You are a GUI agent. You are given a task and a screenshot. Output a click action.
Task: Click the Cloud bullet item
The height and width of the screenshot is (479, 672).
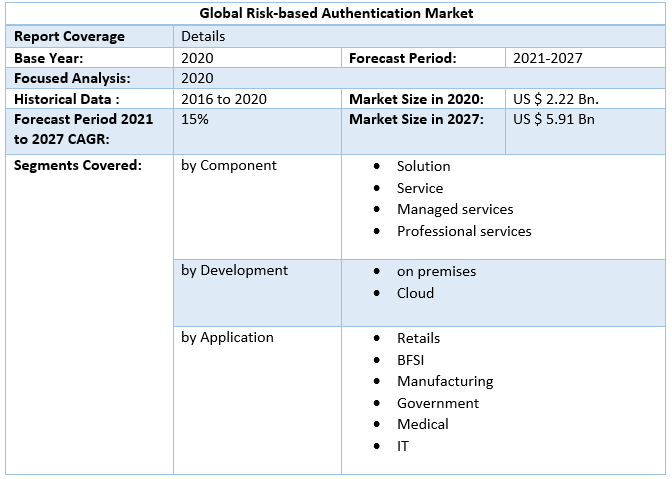pos(415,293)
